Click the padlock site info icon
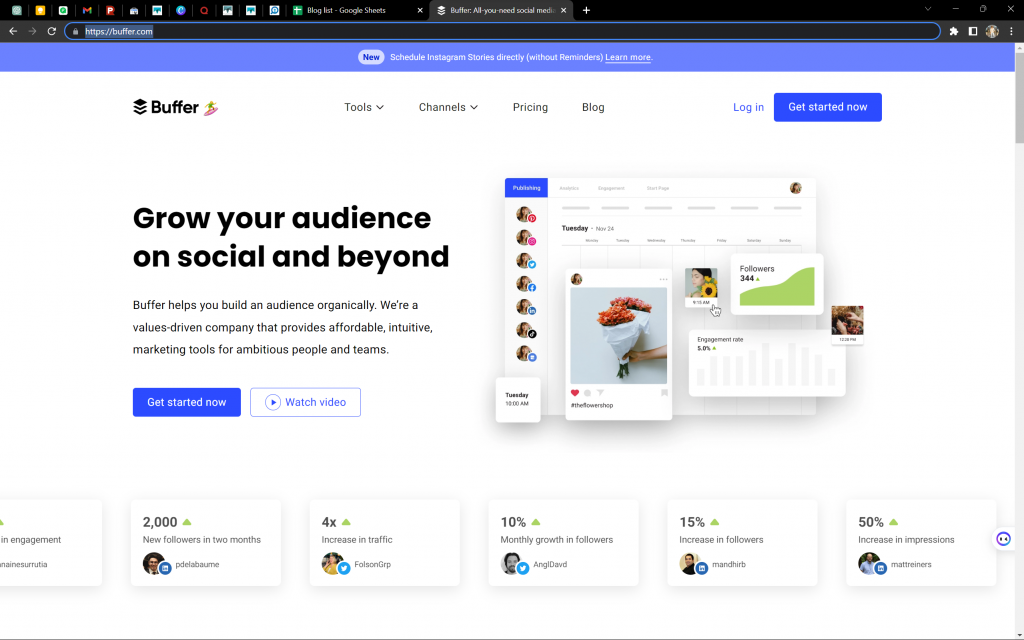Screen dimensions: 1024x640 (76, 31)
